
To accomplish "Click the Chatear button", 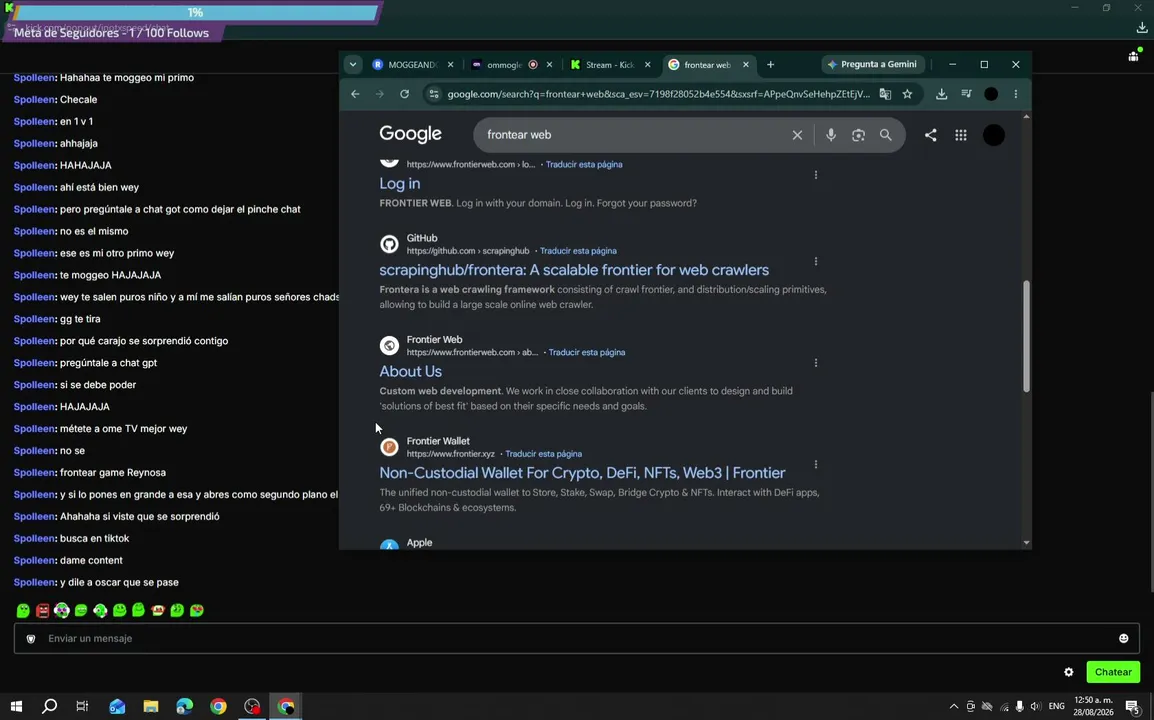I will 1113,672.
